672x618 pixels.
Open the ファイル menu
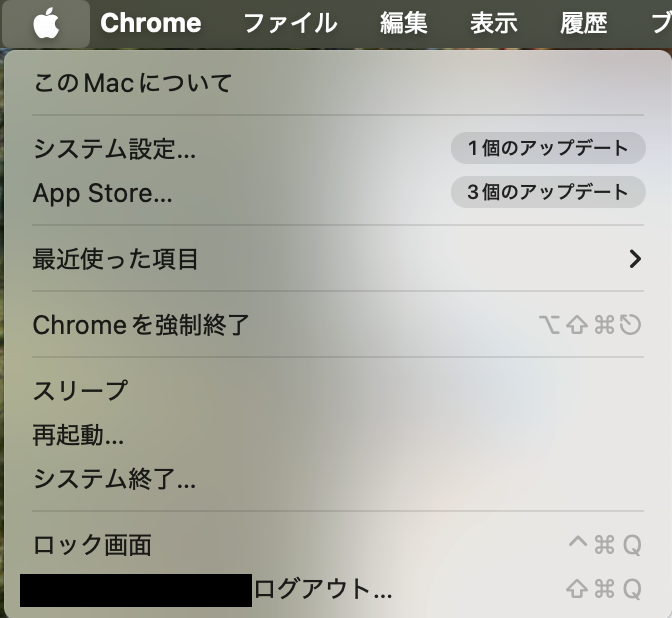290,23
